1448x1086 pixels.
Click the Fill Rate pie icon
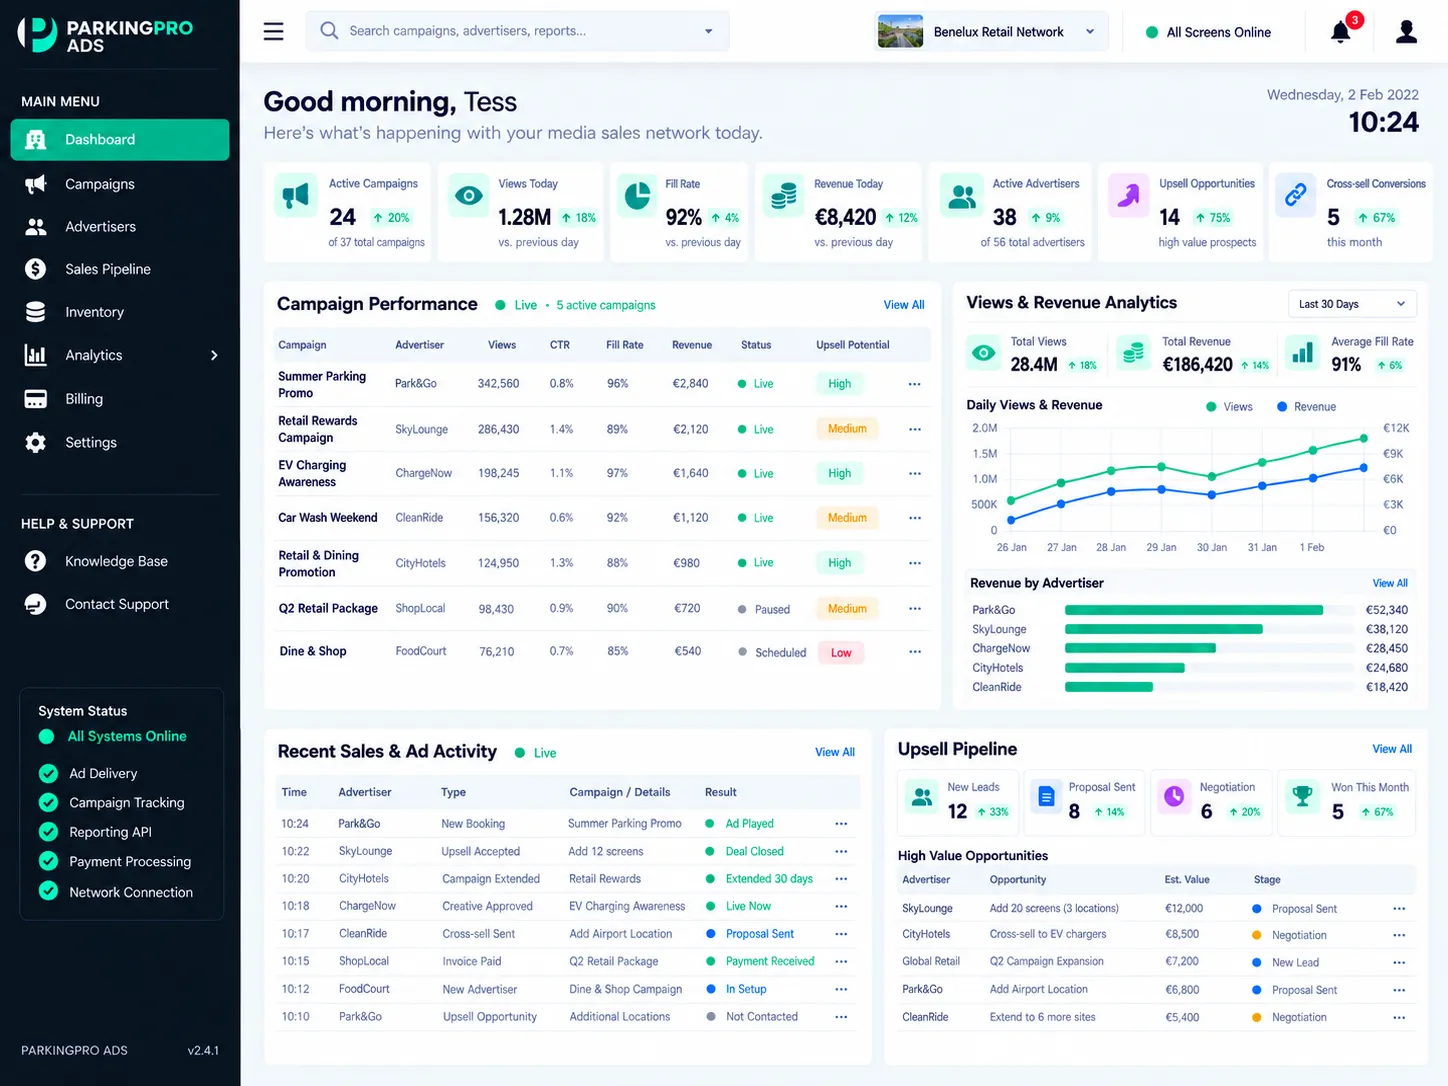click(x=636, y=196)
